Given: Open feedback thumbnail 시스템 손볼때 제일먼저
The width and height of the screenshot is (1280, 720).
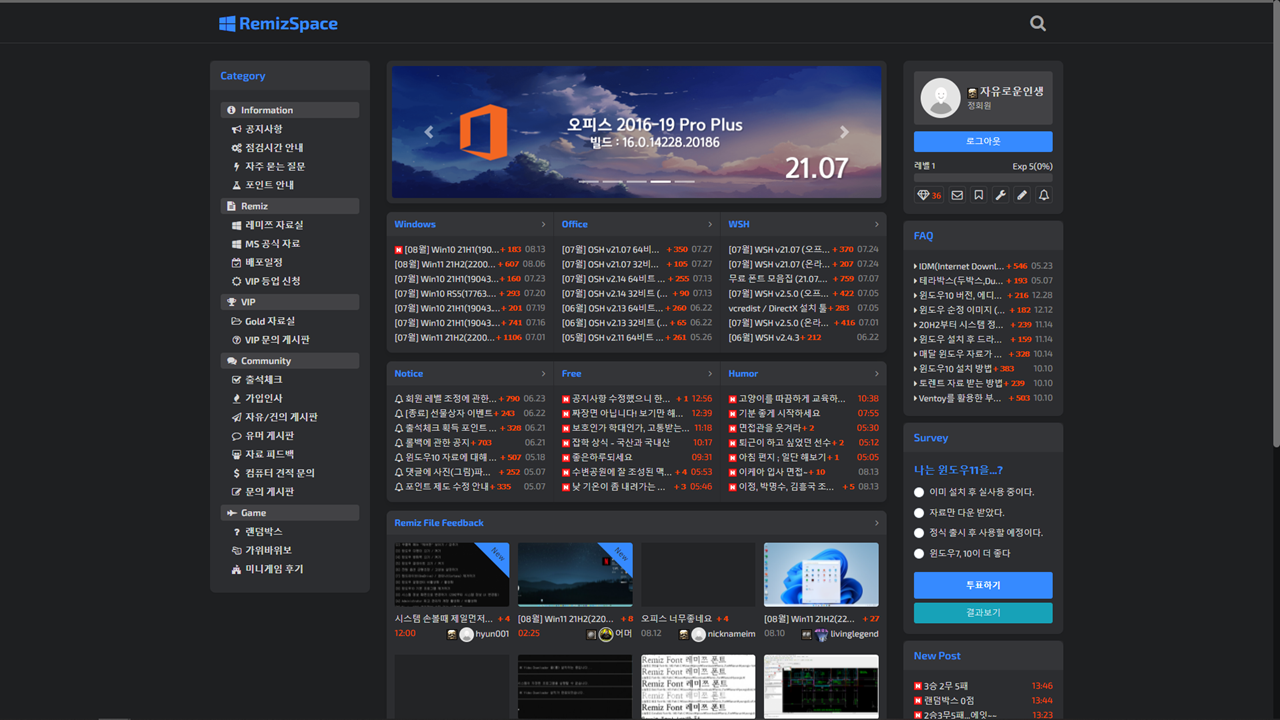Looking at the screenshot, I should click(x=452, y=574).
